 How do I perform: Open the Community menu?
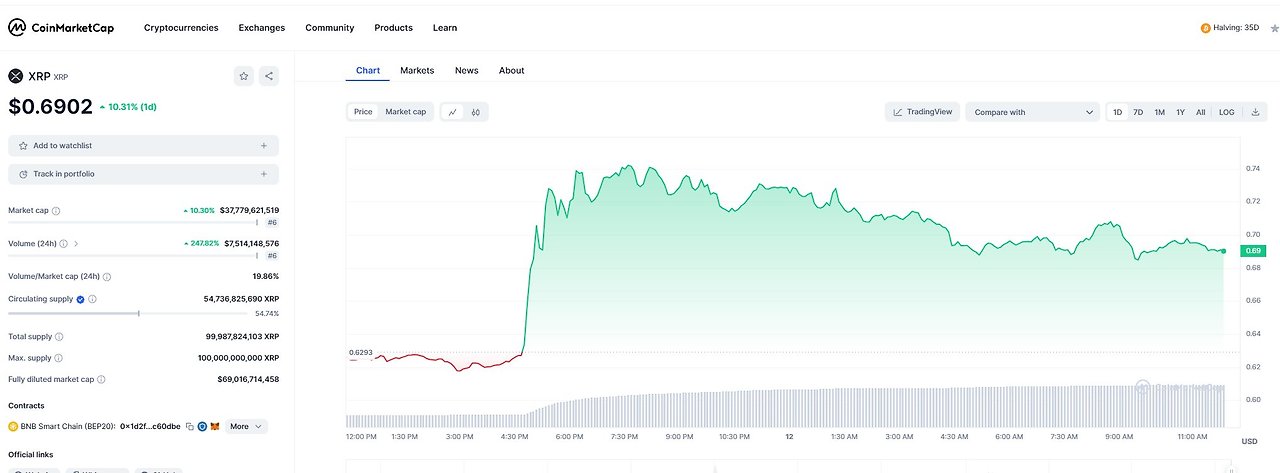click(x=330, y=28)
